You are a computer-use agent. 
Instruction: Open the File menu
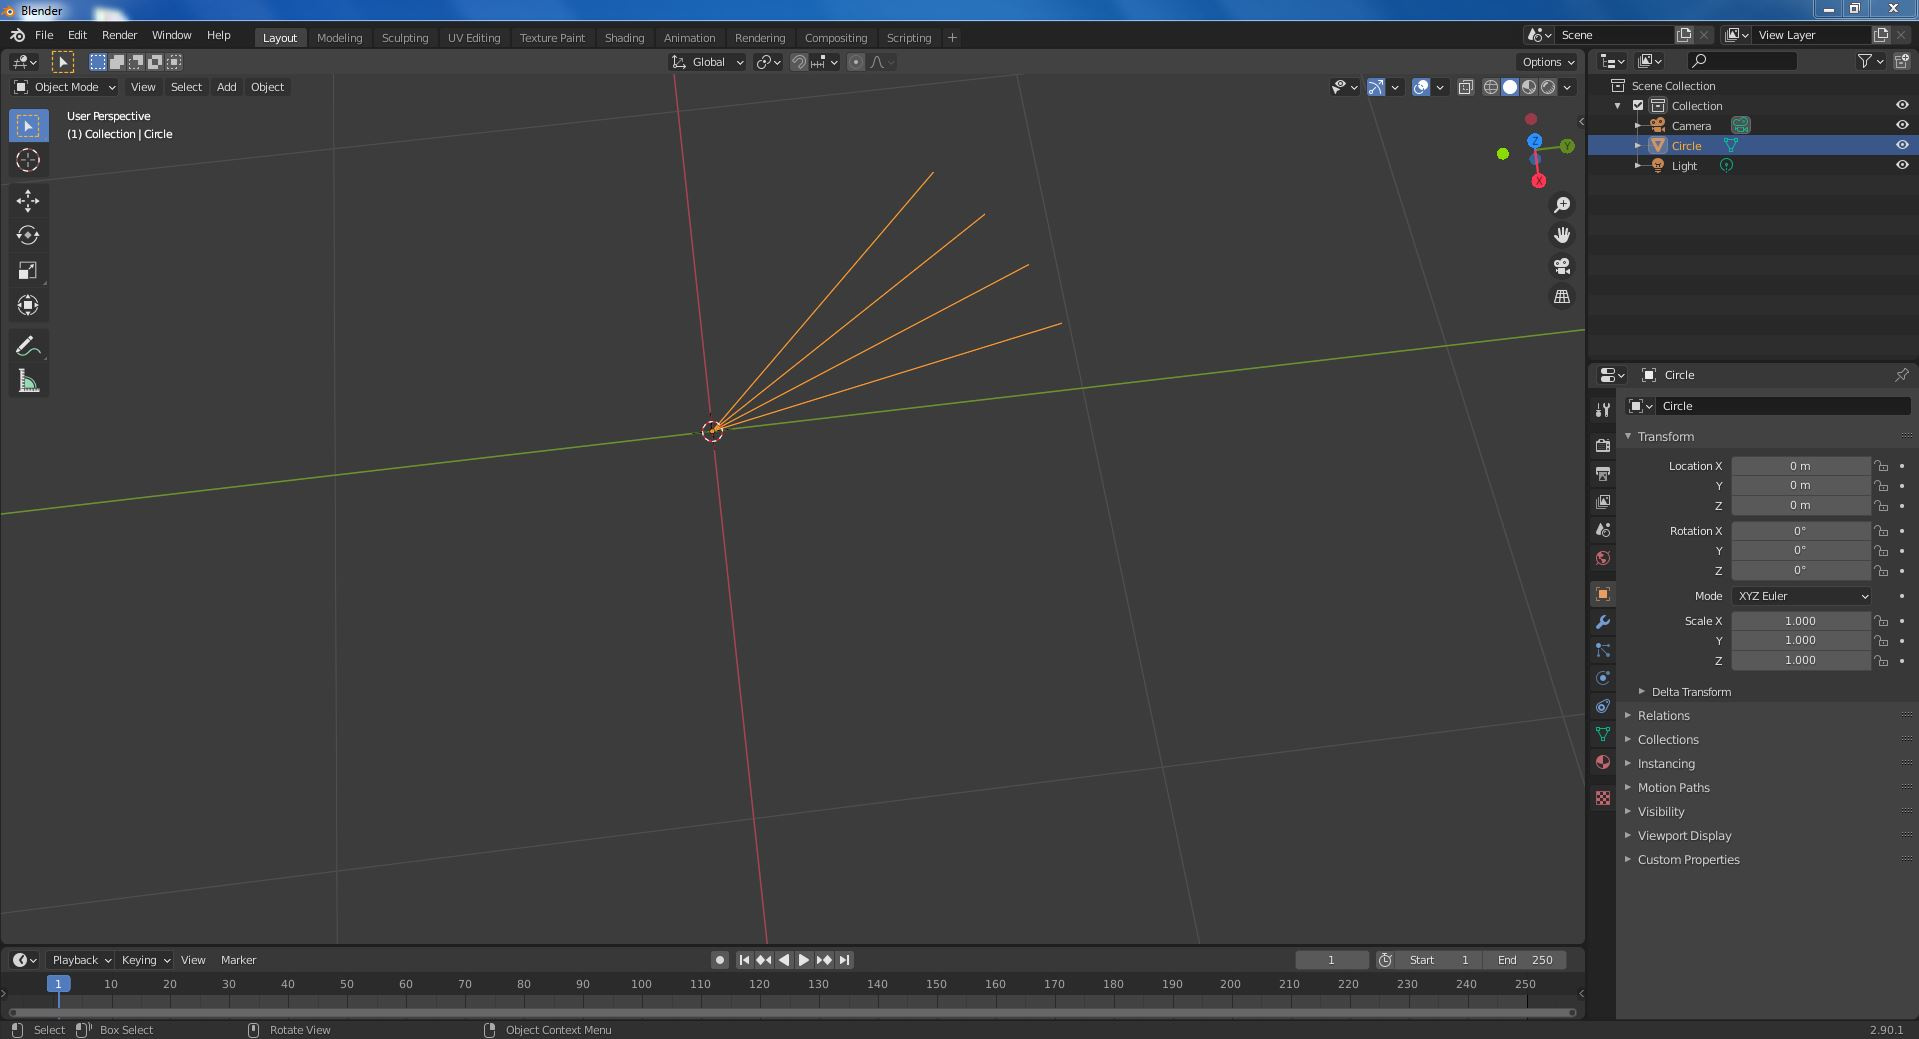44,35
